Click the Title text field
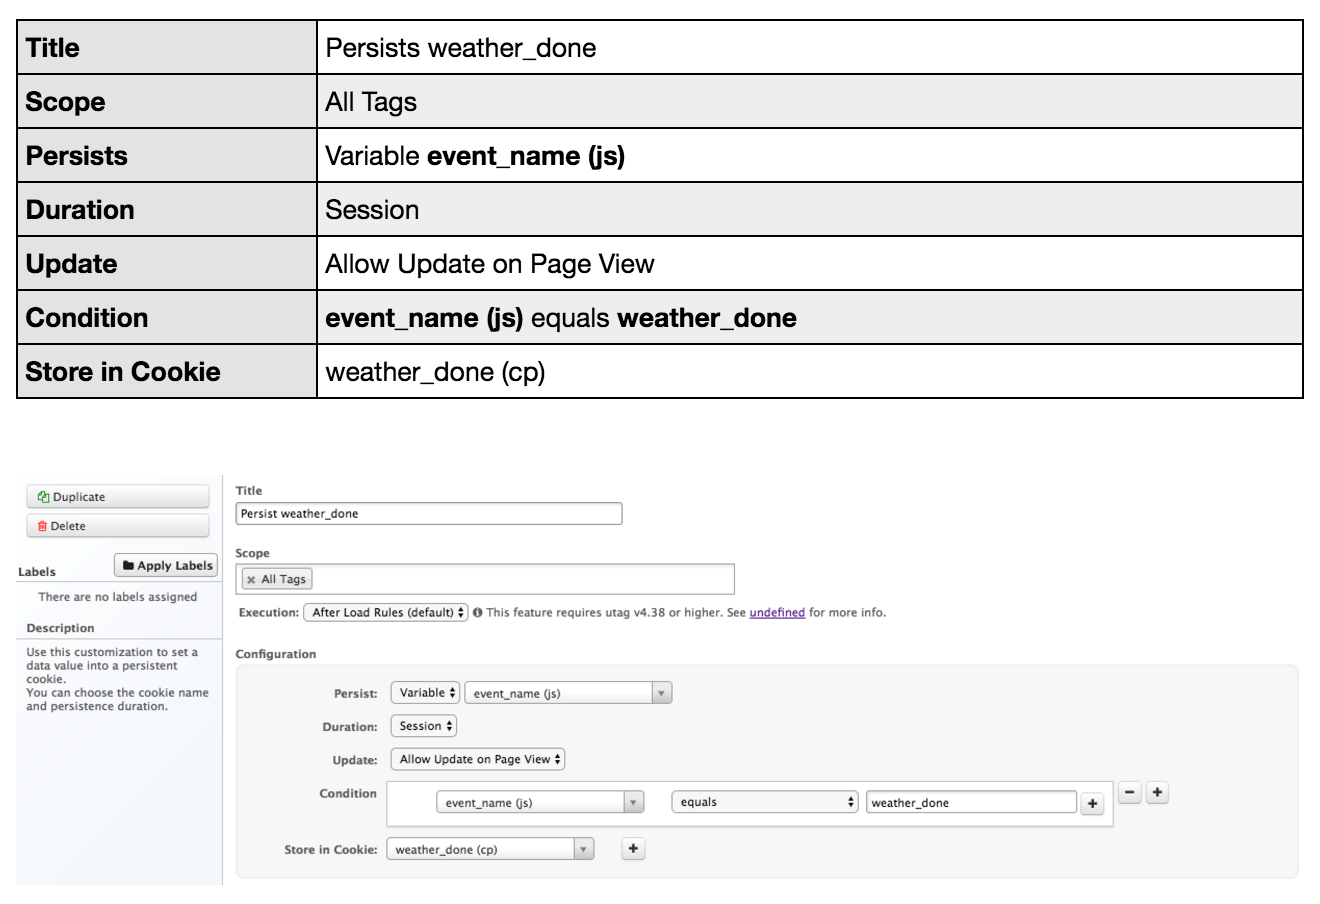The height and width of the screenshot is (904, 1320). tap(428, 514)
